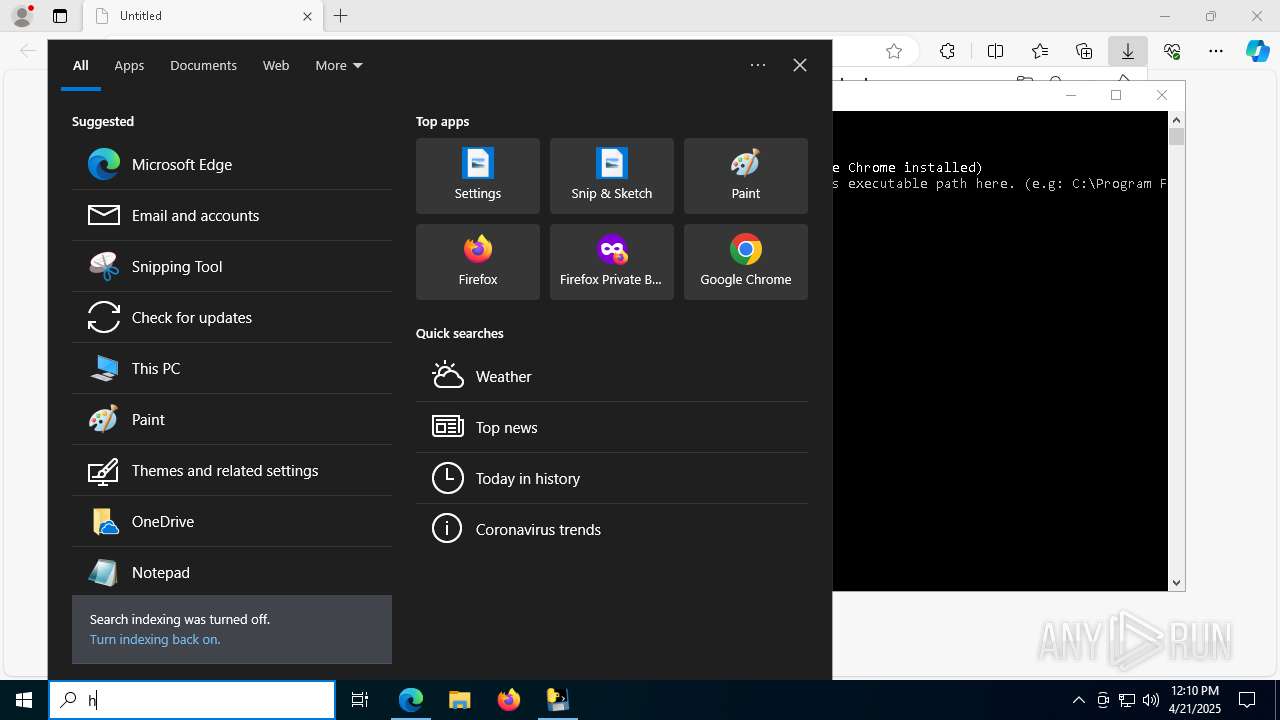Open Edge from the taskbar

pos(411,700)
